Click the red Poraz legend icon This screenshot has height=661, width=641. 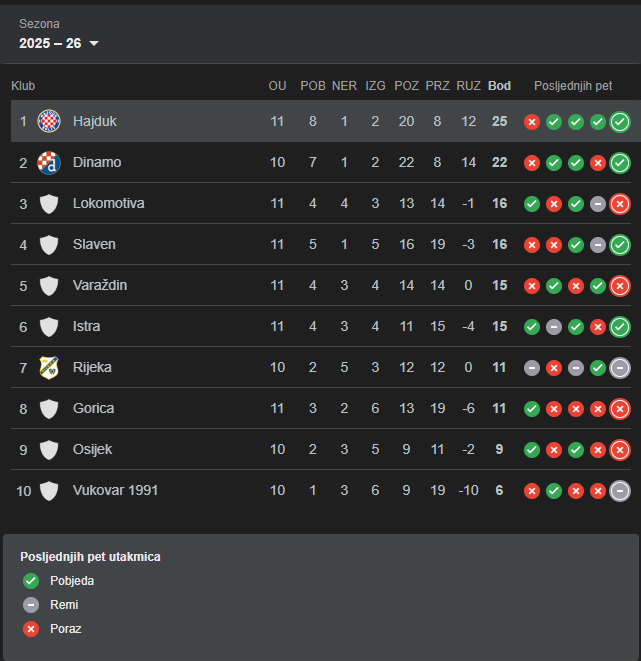coord(31,629)
